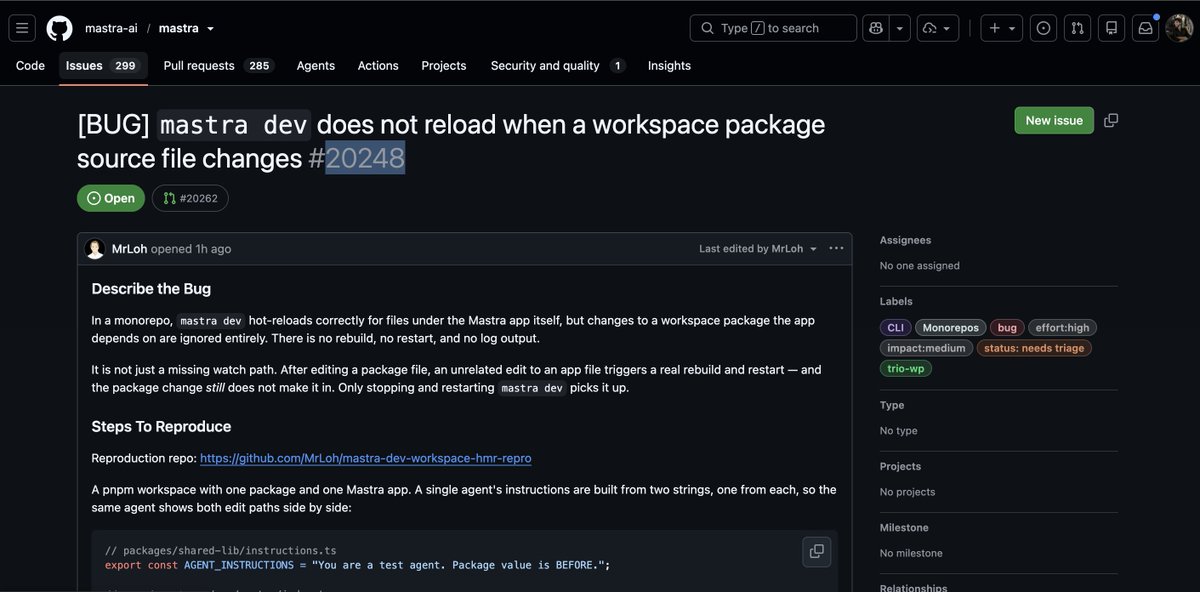Copy issue link using icon beside New issue

pos(1111,120)
